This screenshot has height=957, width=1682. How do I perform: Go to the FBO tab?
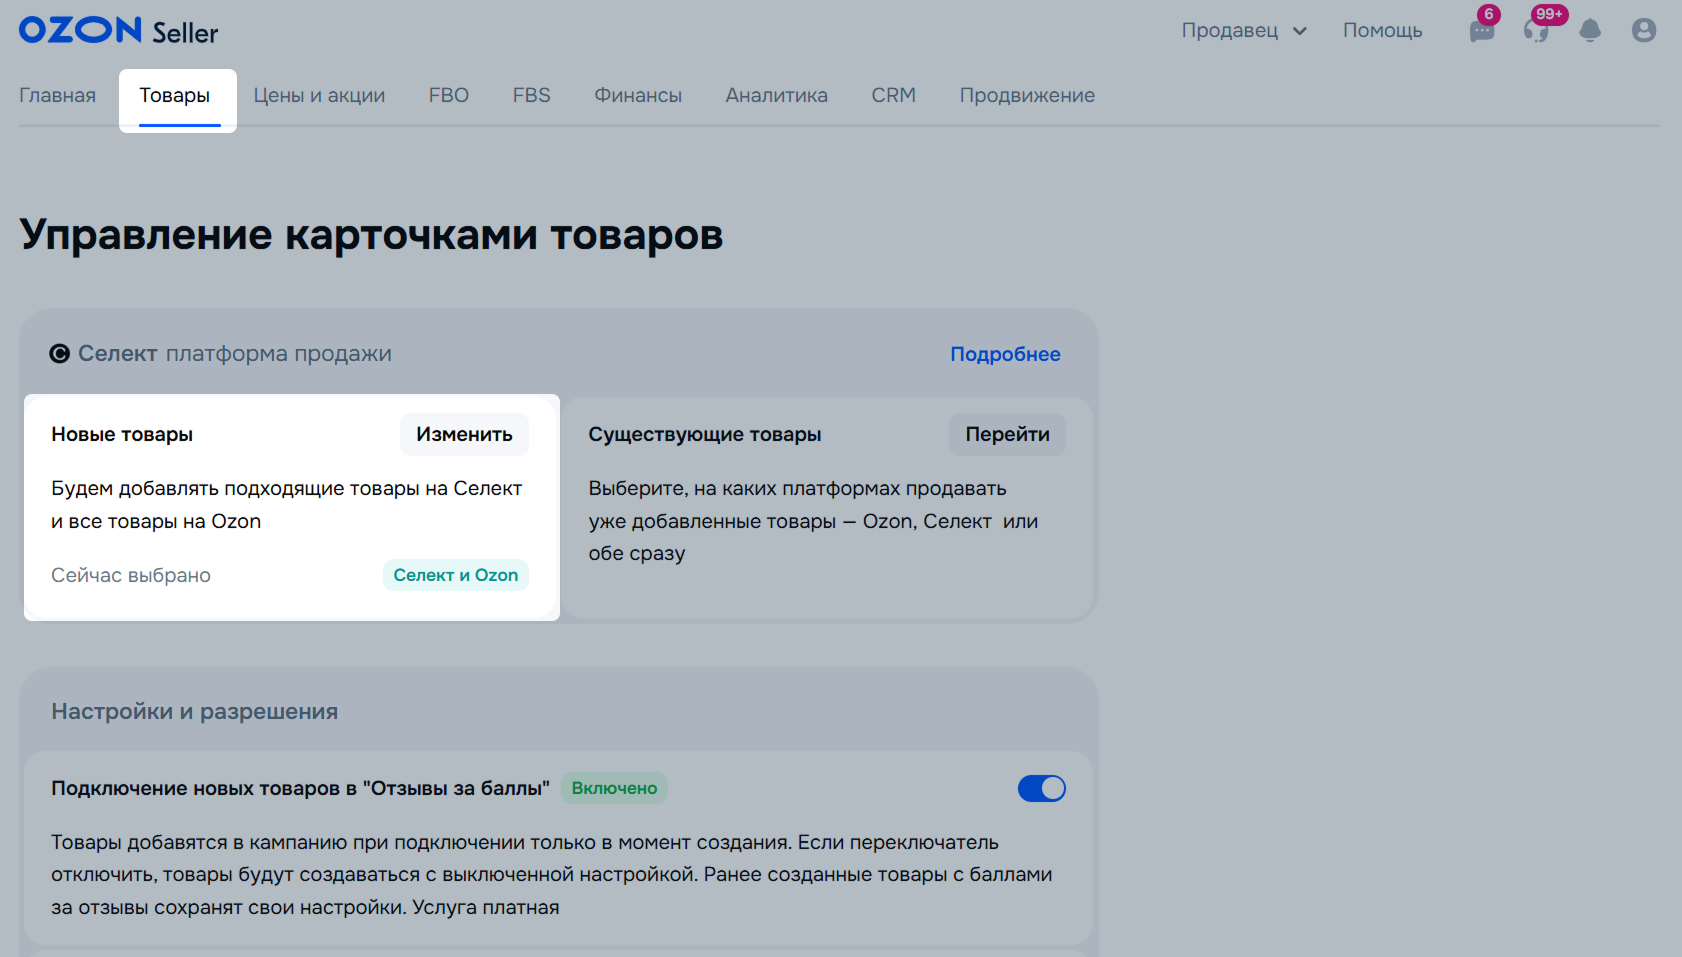point(448,96)
